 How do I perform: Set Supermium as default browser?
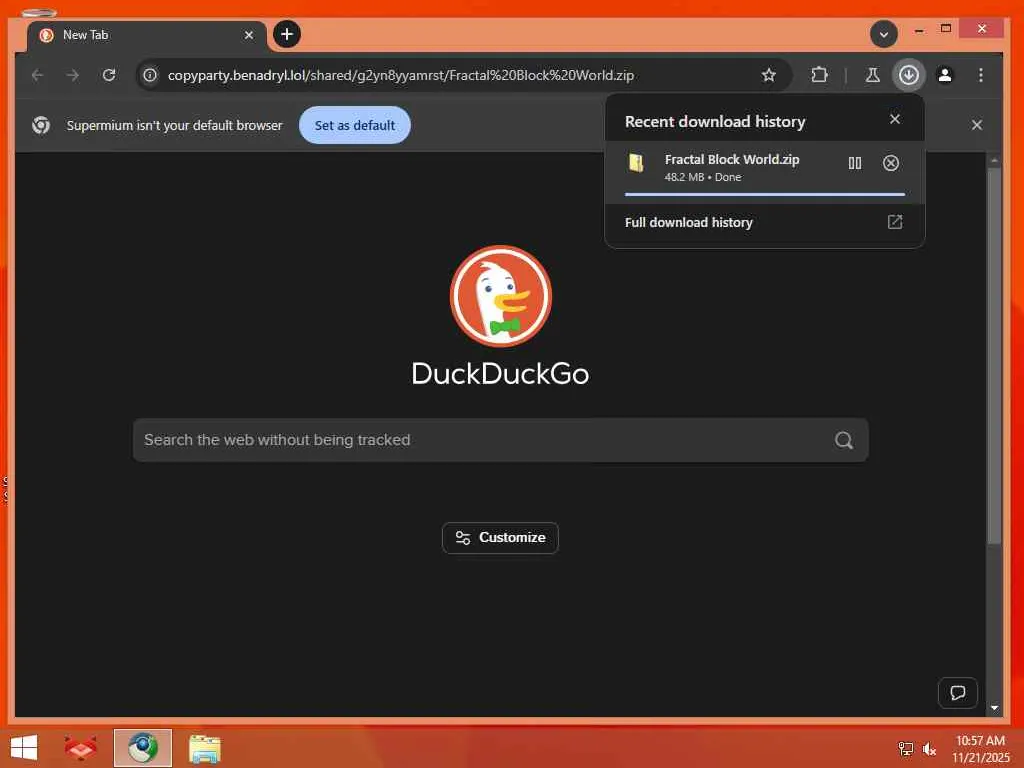click(x=355, y=125)
